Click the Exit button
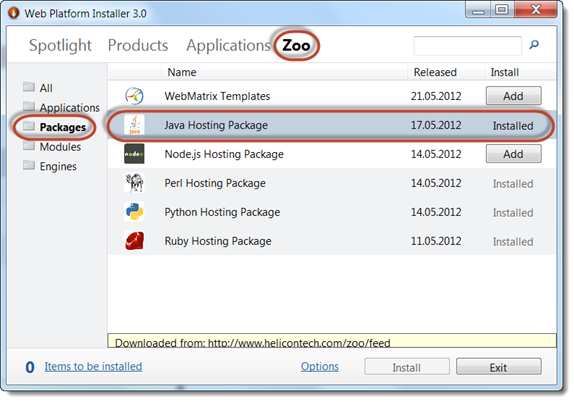The image size is (574, 402). pos(499,367)
